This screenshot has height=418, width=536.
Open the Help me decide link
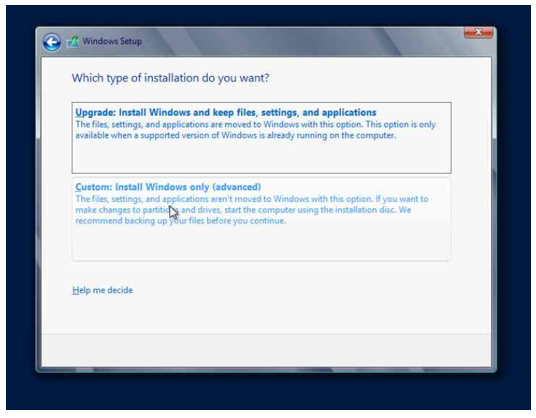pos(103,290)
